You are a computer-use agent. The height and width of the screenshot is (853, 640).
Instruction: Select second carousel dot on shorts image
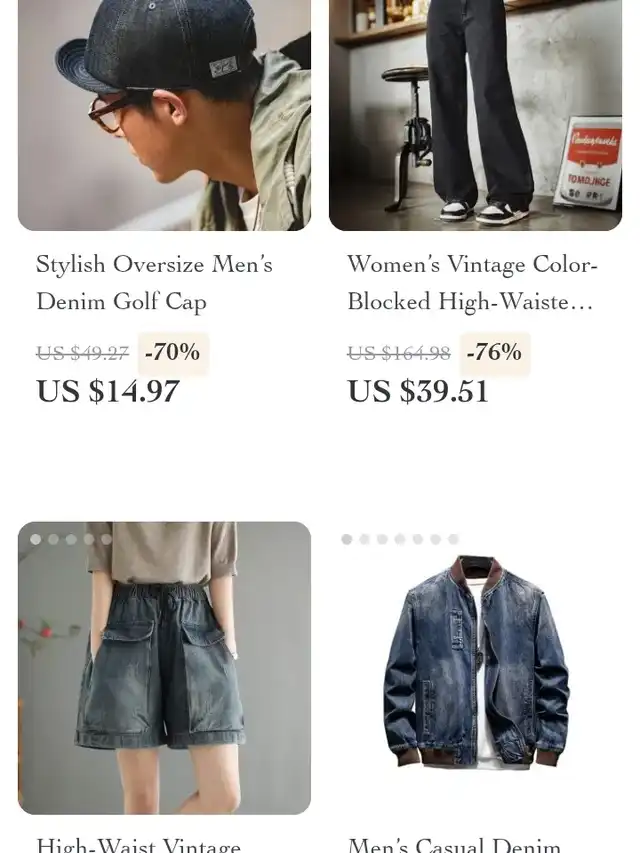pos(53,539)
